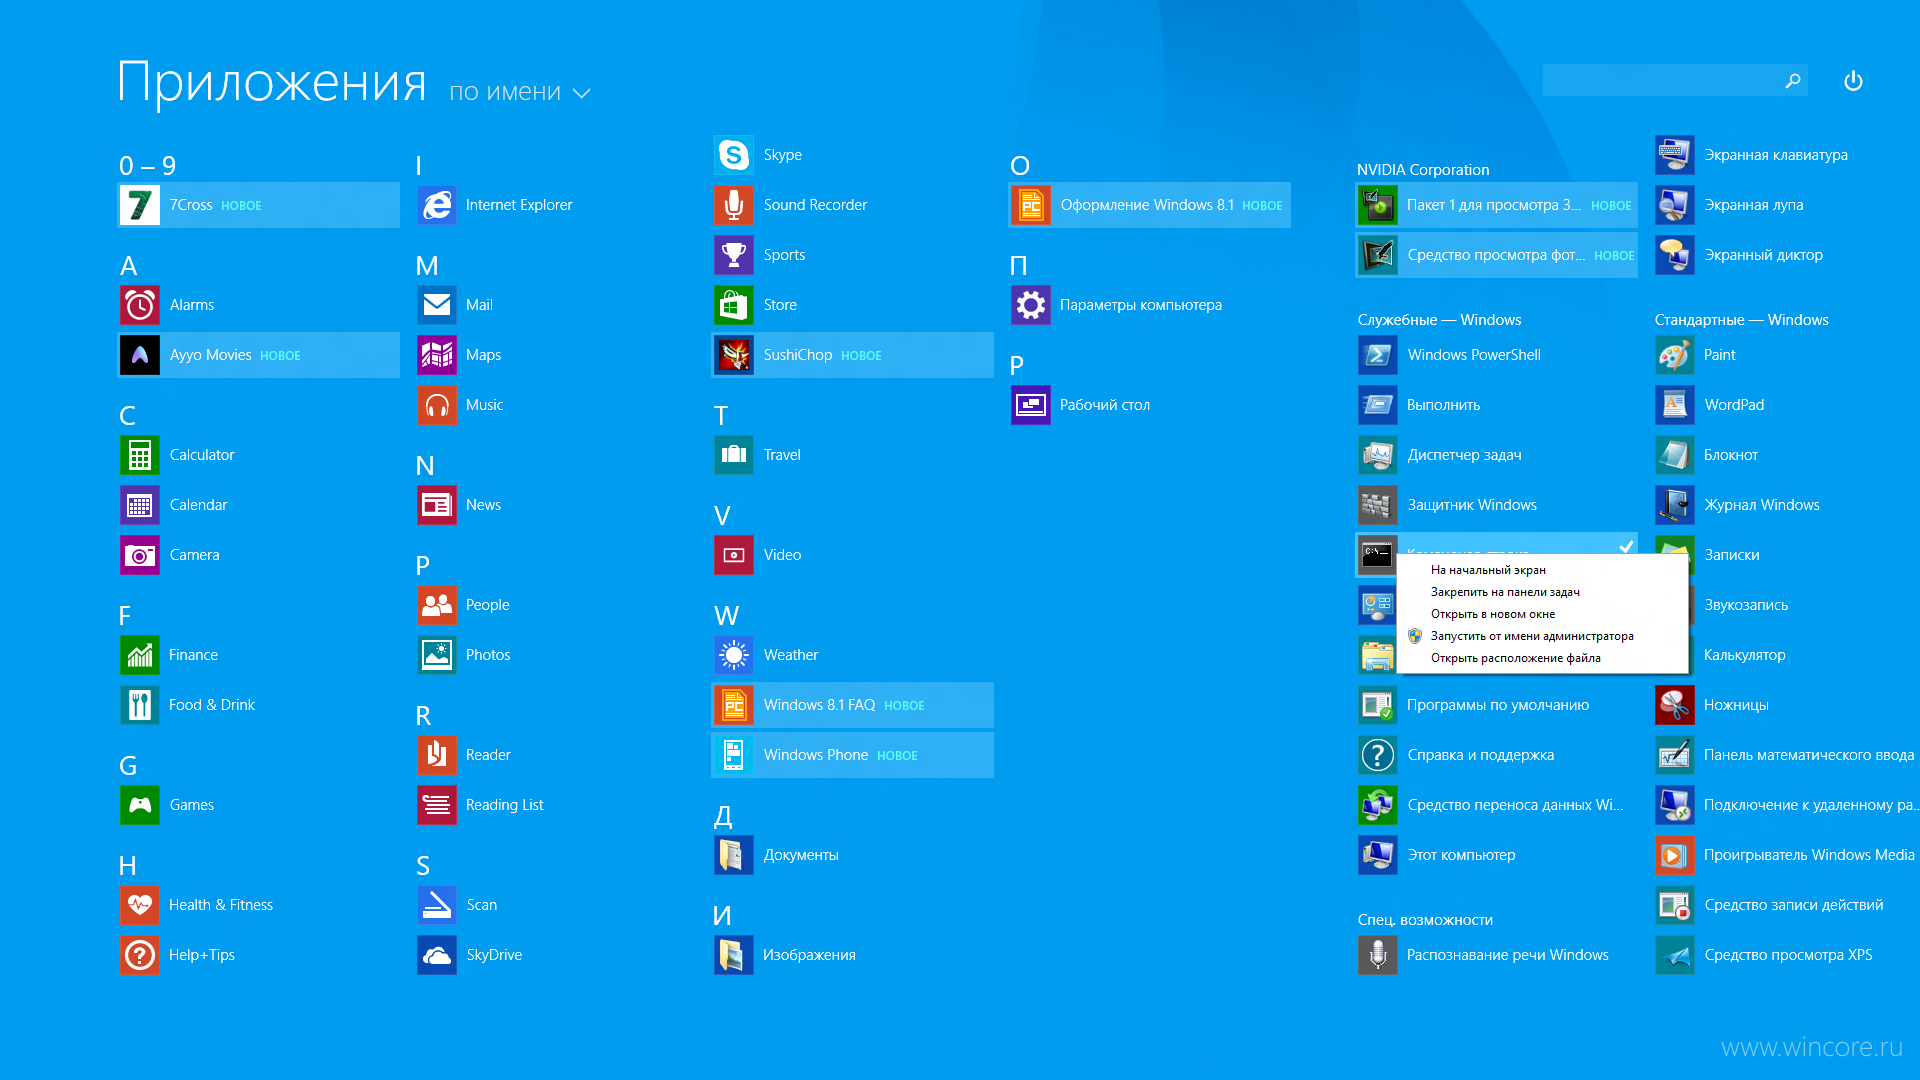The width and height of the screenshot is (1920, 1080).
Task: Launch the Alarms app icon
Action: [140, 305]
